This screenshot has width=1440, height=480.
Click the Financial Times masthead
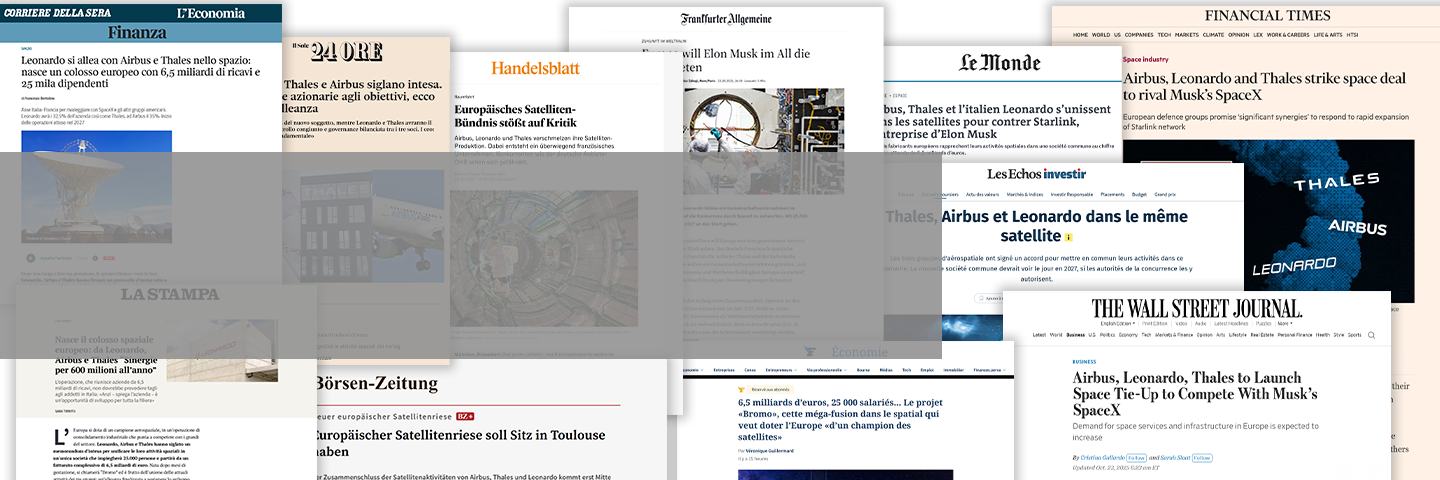1266,15
